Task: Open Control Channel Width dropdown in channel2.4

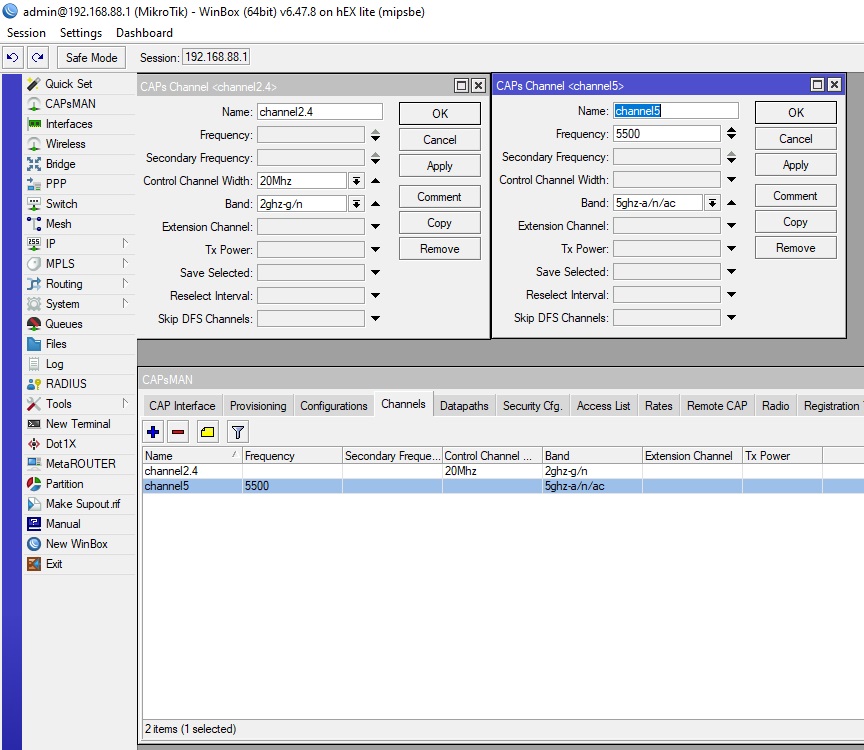Action: (x=357, y=181)
